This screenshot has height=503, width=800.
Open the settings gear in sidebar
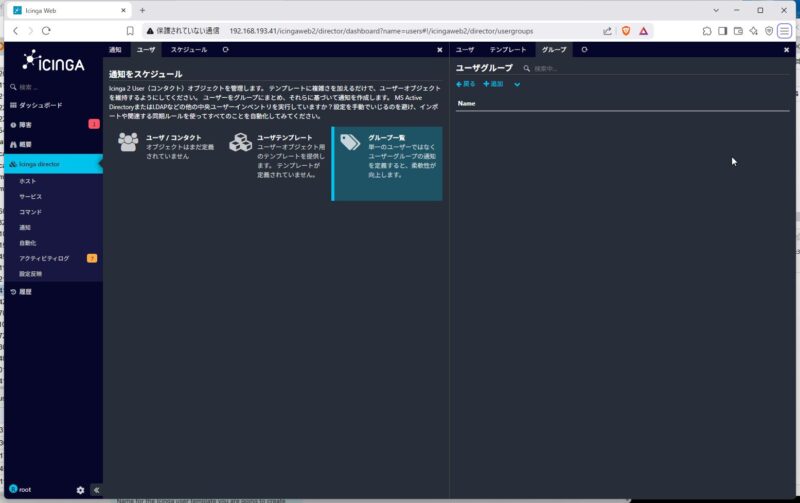coord(80,490)
